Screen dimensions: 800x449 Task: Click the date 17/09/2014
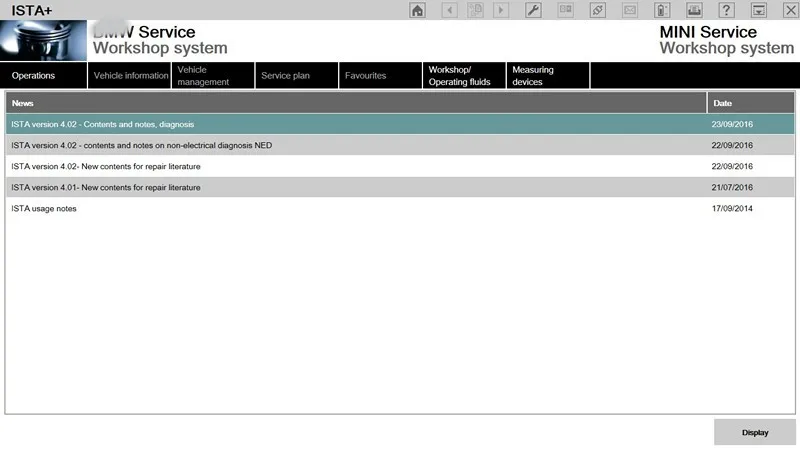(732, 209)
